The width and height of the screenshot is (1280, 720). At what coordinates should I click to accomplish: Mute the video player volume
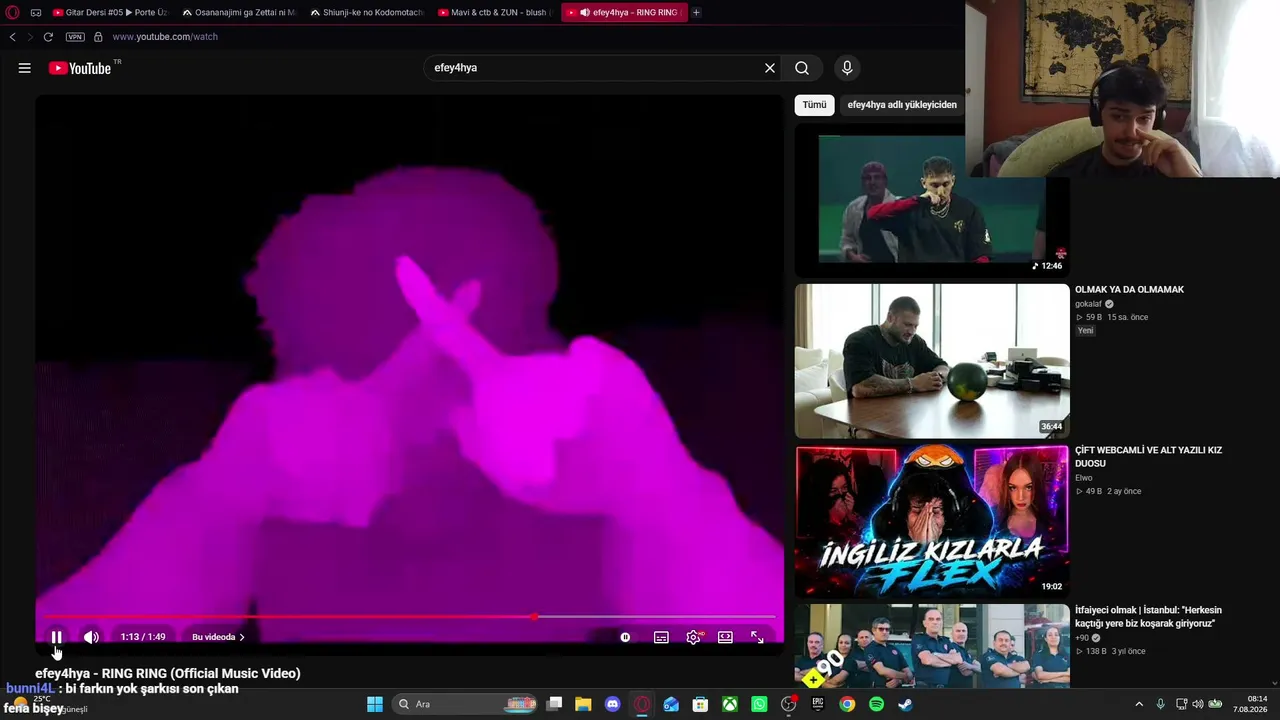pyautogui.click(x=91, y=637)
